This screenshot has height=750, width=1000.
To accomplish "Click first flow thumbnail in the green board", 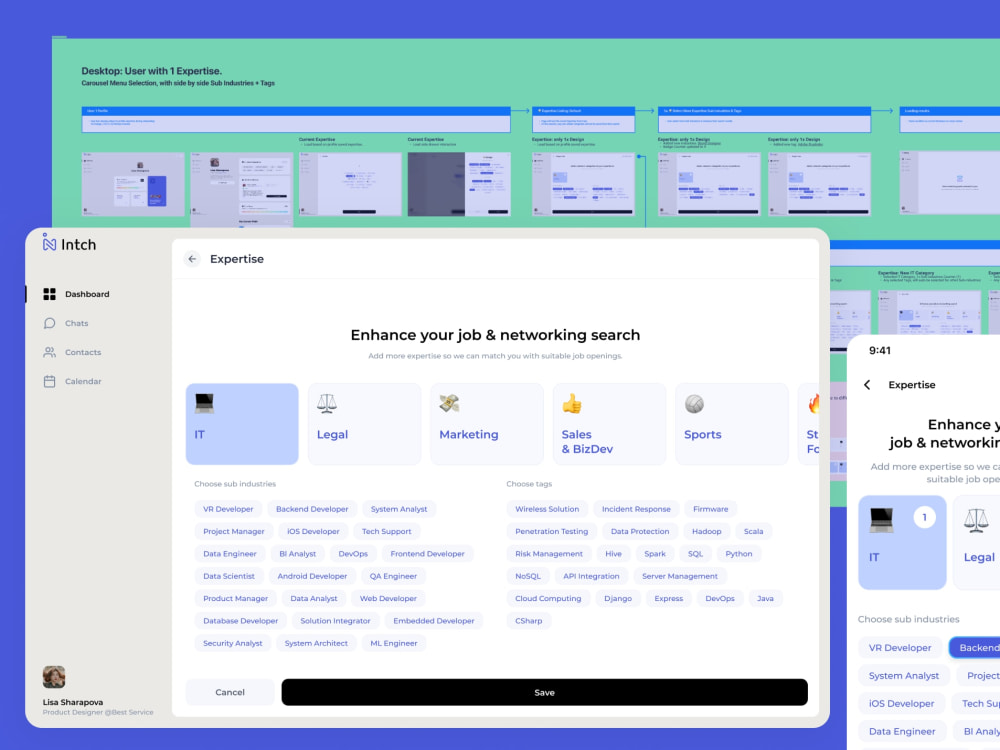I will [133, 184].
